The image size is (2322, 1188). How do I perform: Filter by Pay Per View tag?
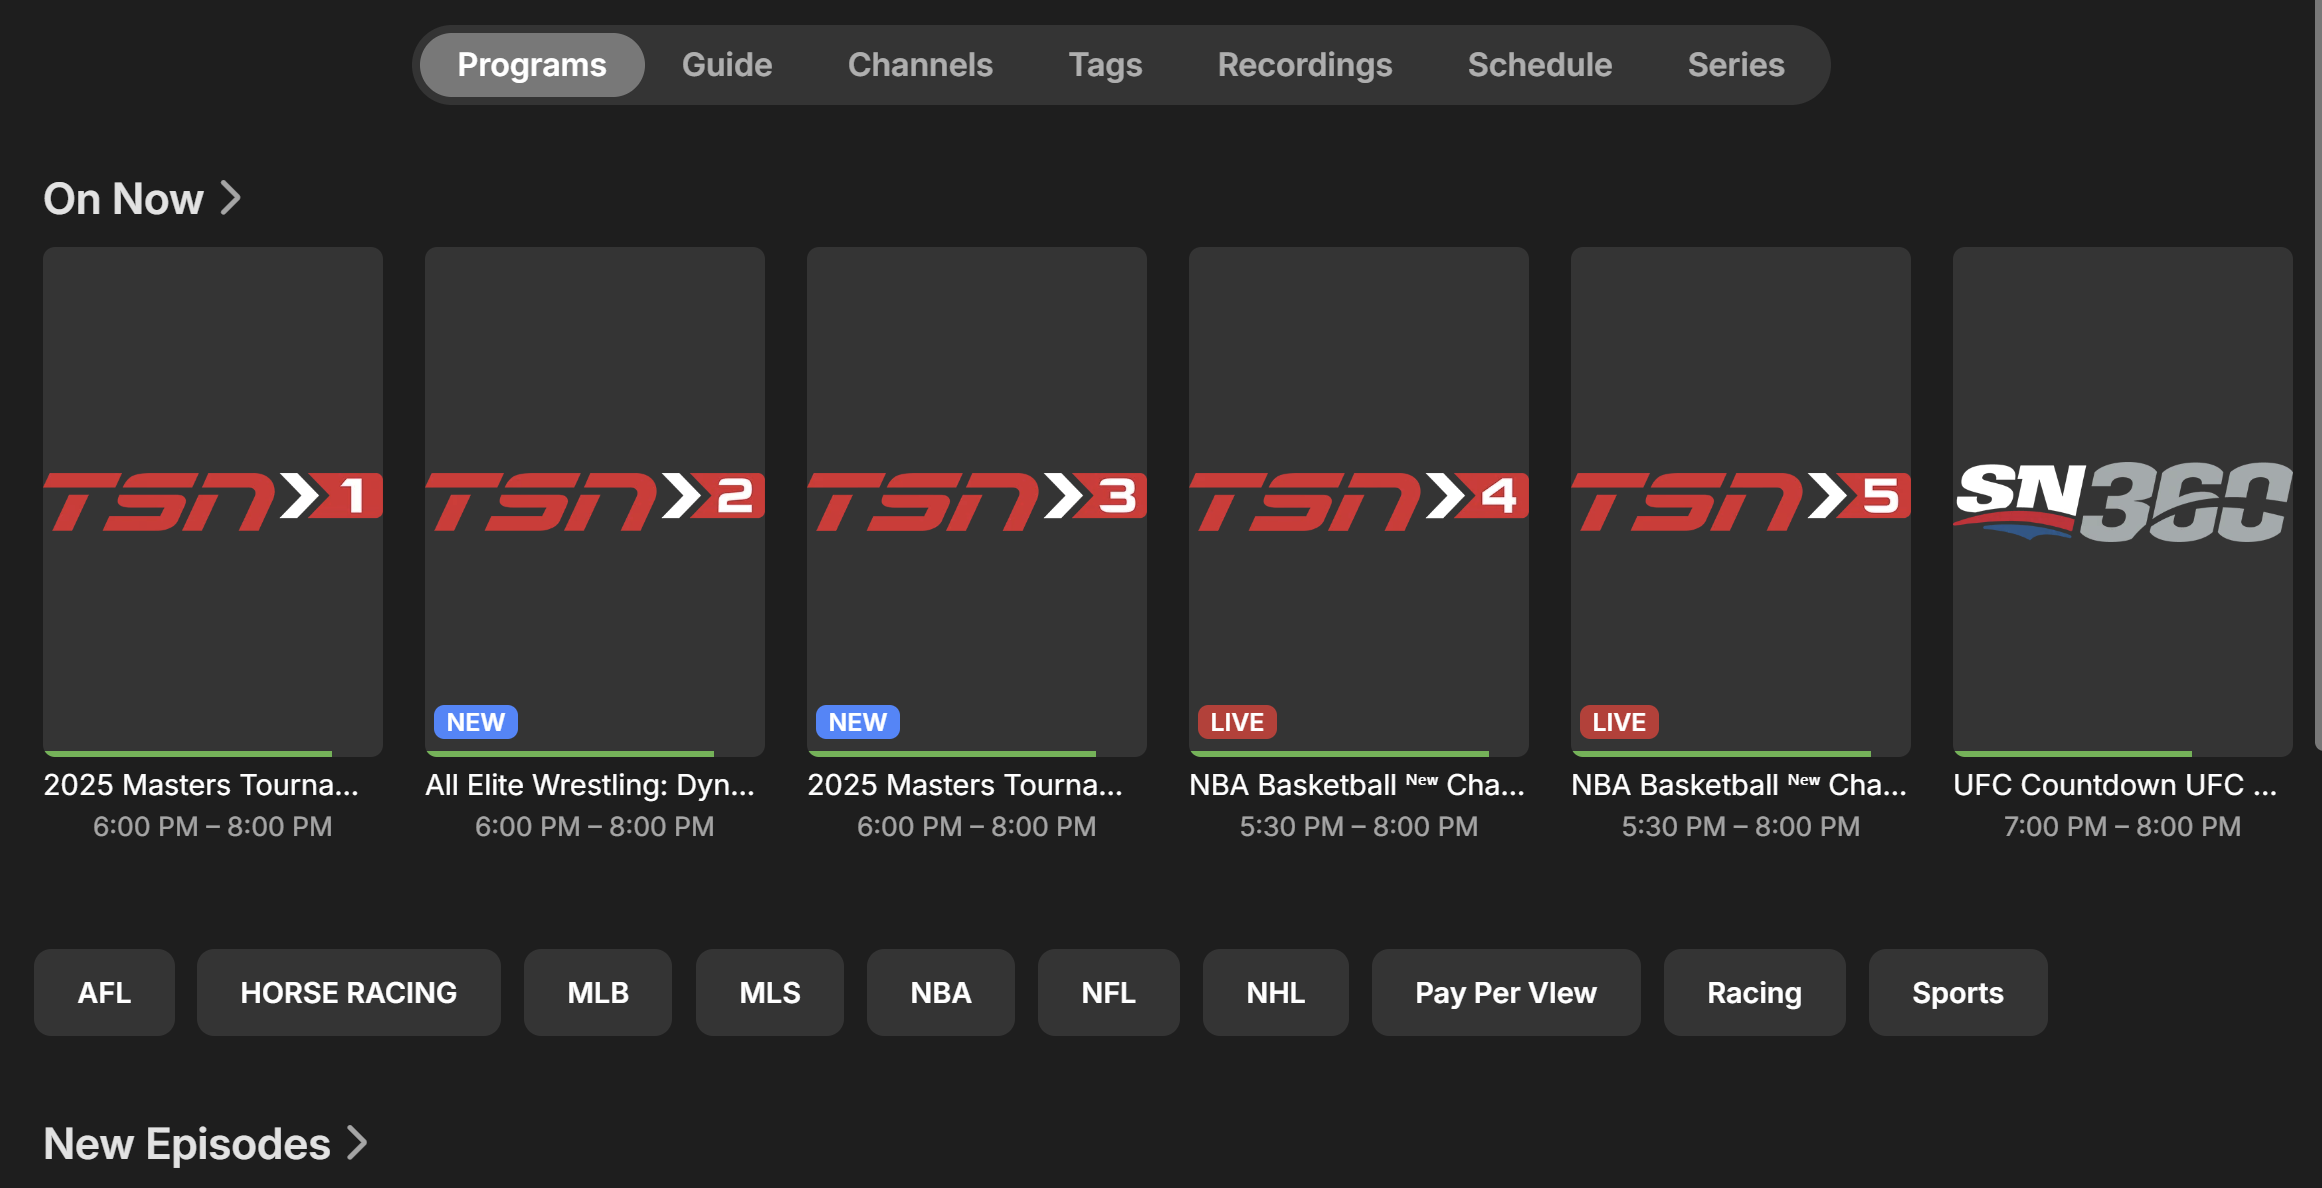[1506, 993]
